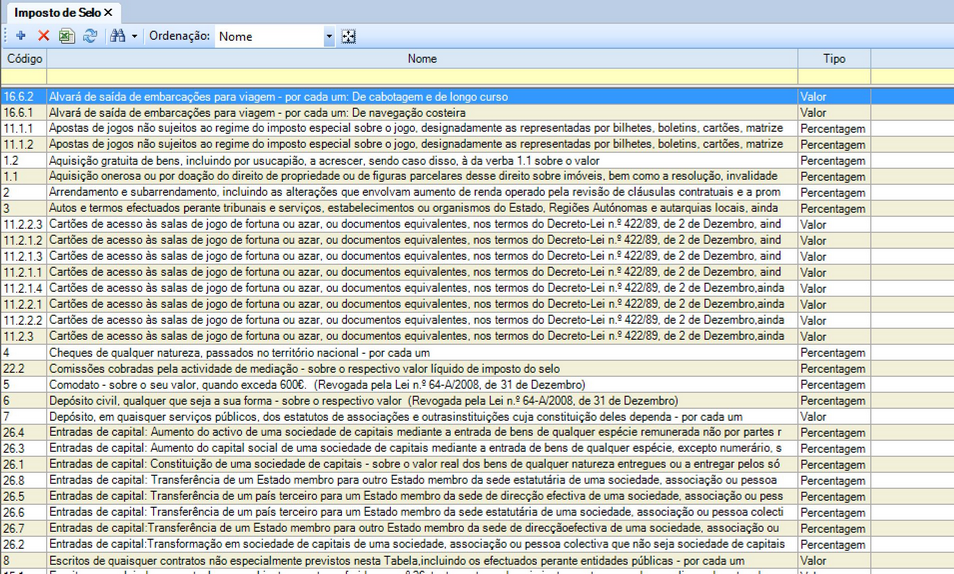Click Tipo 'Valor' in row 16.6.1
This screenshot has width=954, height=574.
(x=813, y=113)
